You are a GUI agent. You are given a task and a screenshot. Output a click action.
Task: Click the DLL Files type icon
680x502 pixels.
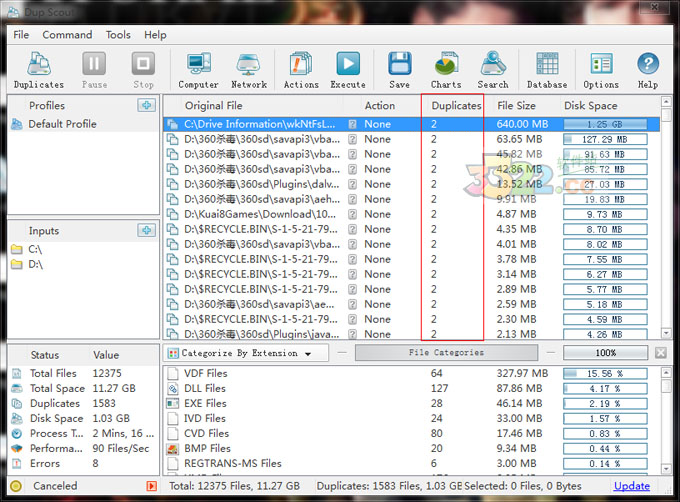coord(173,388)
